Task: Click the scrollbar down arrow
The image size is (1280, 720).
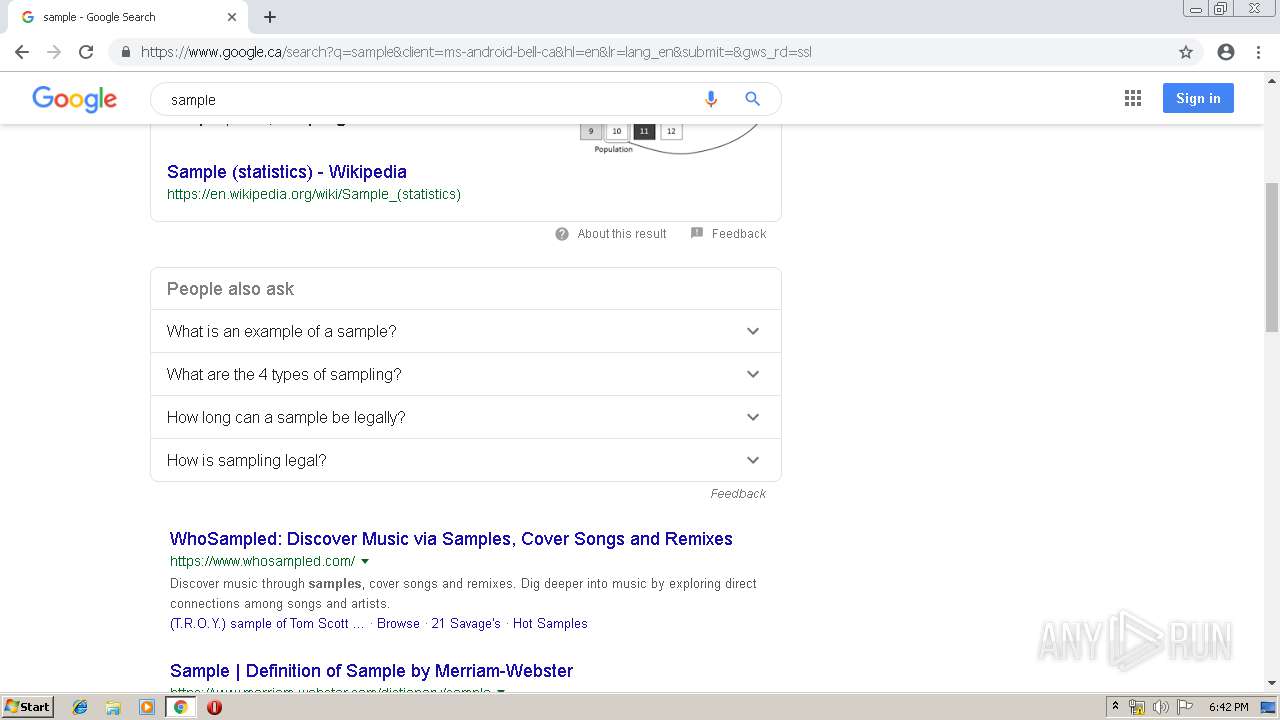Action: coord(1272,684)
